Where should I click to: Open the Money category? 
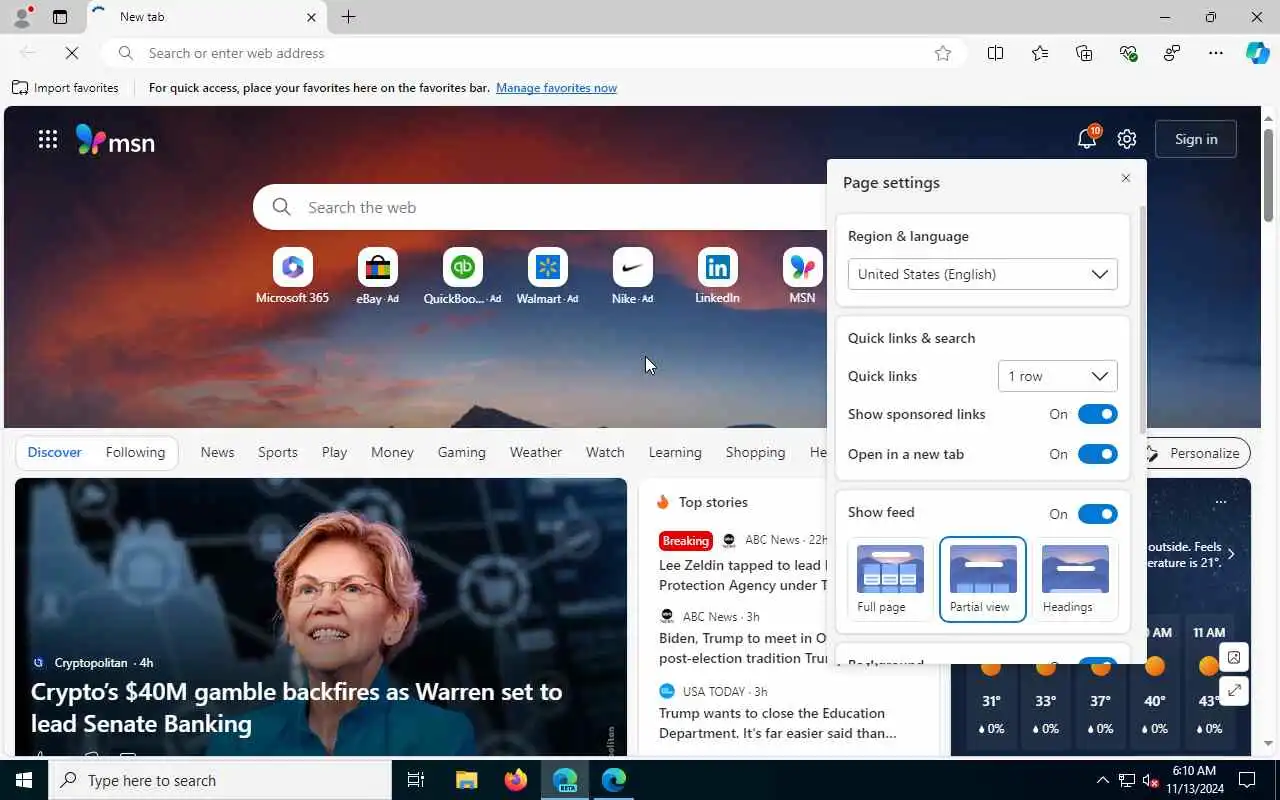392,452
